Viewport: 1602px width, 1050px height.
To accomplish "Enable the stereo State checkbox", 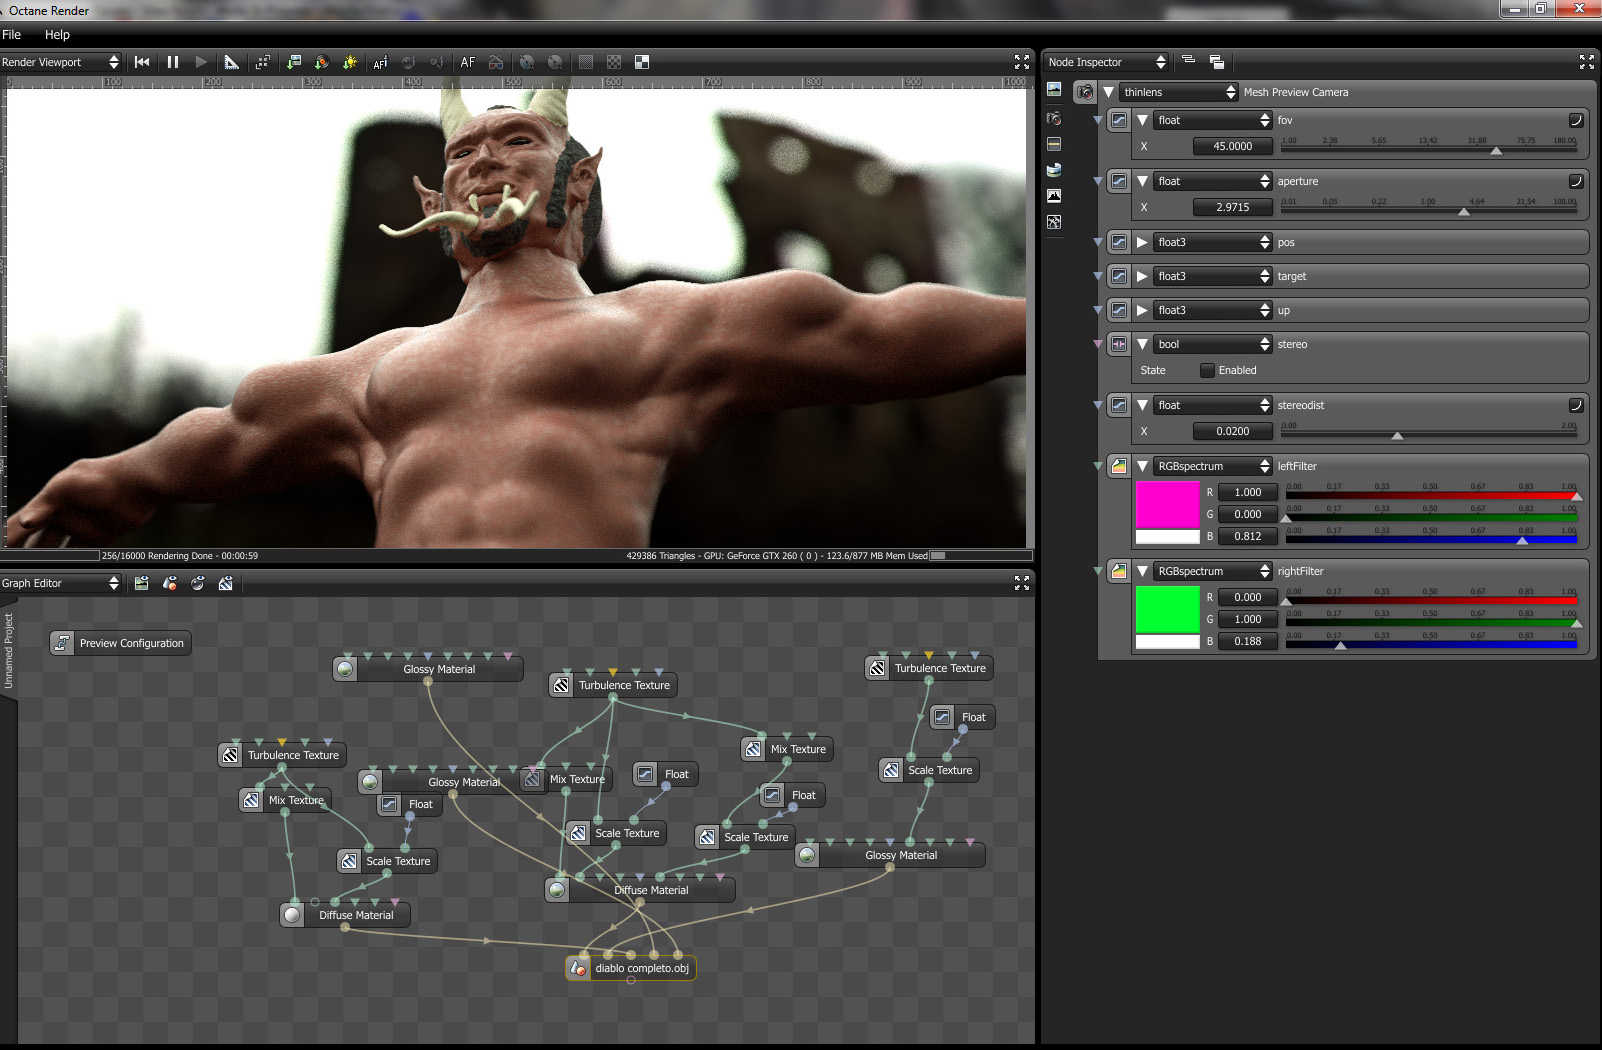I will 1207,370.
